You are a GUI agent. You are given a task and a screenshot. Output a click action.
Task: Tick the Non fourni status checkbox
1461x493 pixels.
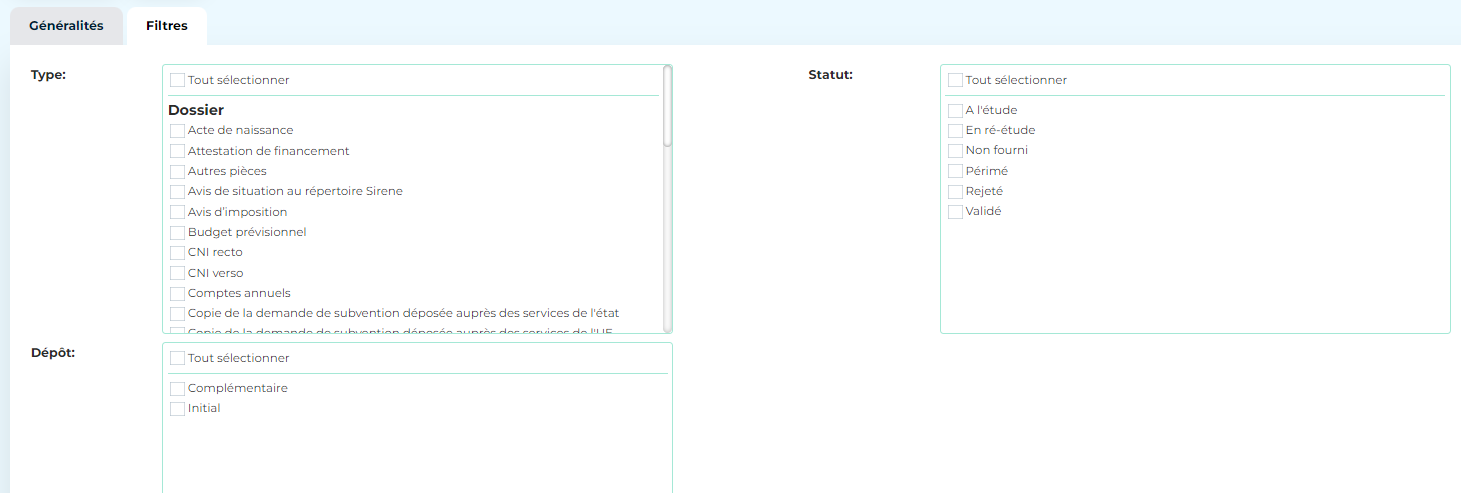(x=956, y=151)
